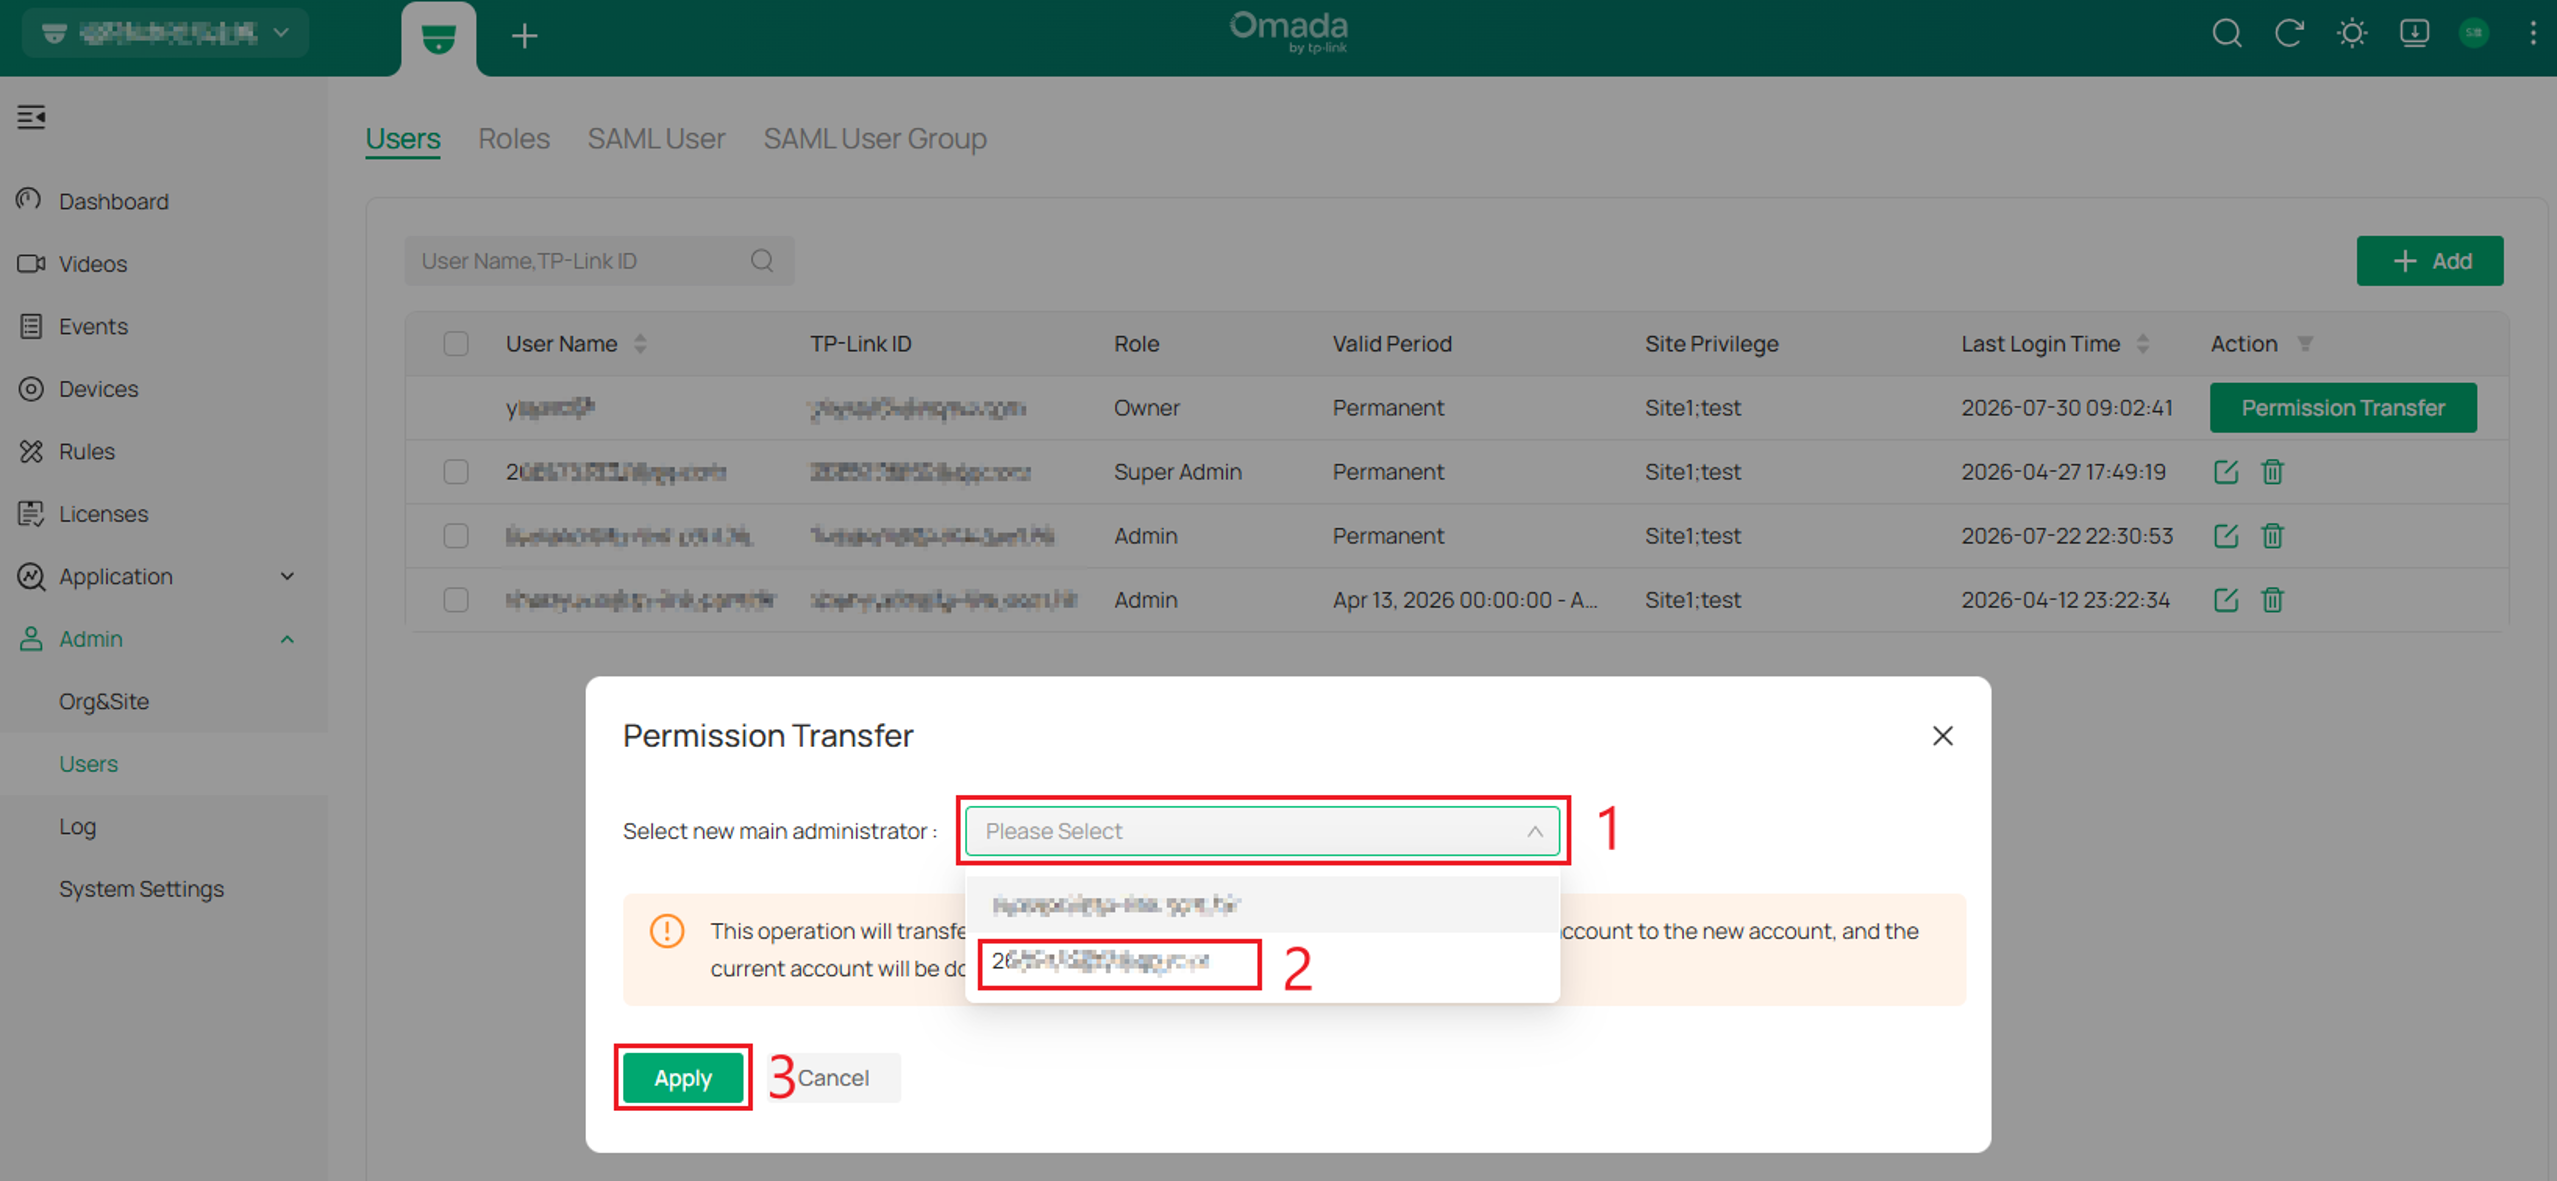Delete the Admin user logged in 2026-07-22
Viewport: 2557px width, 1181px height.
click(x=2272, y=536)
